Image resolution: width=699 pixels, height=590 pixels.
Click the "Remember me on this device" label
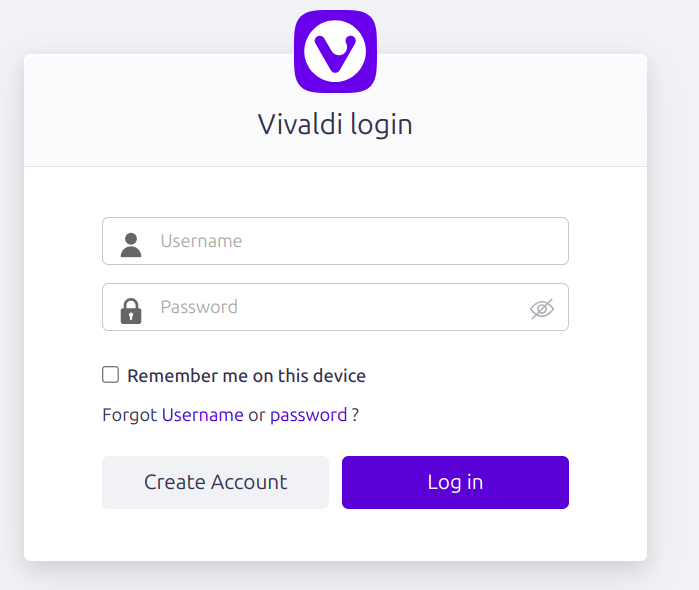pos(247,376)
